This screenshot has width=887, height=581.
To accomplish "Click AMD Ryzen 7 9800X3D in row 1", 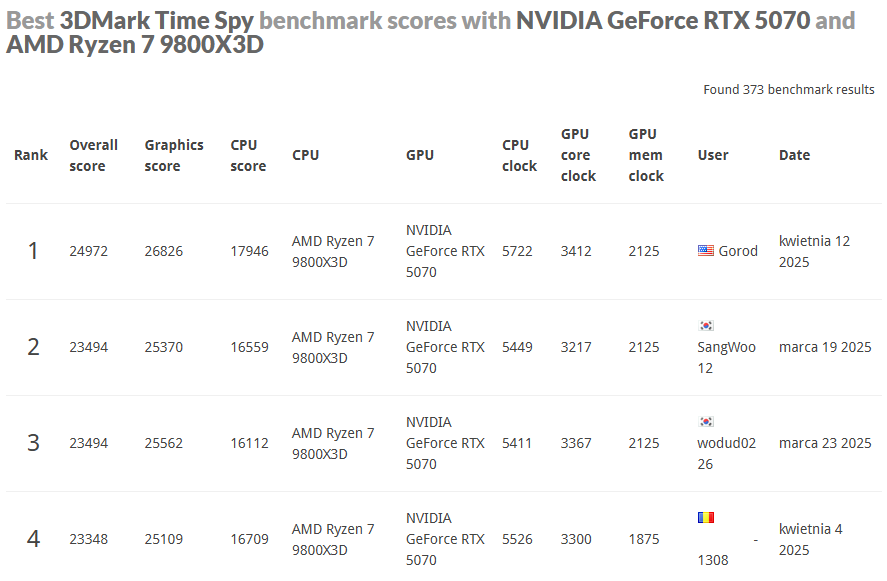I will pos(333,251).
